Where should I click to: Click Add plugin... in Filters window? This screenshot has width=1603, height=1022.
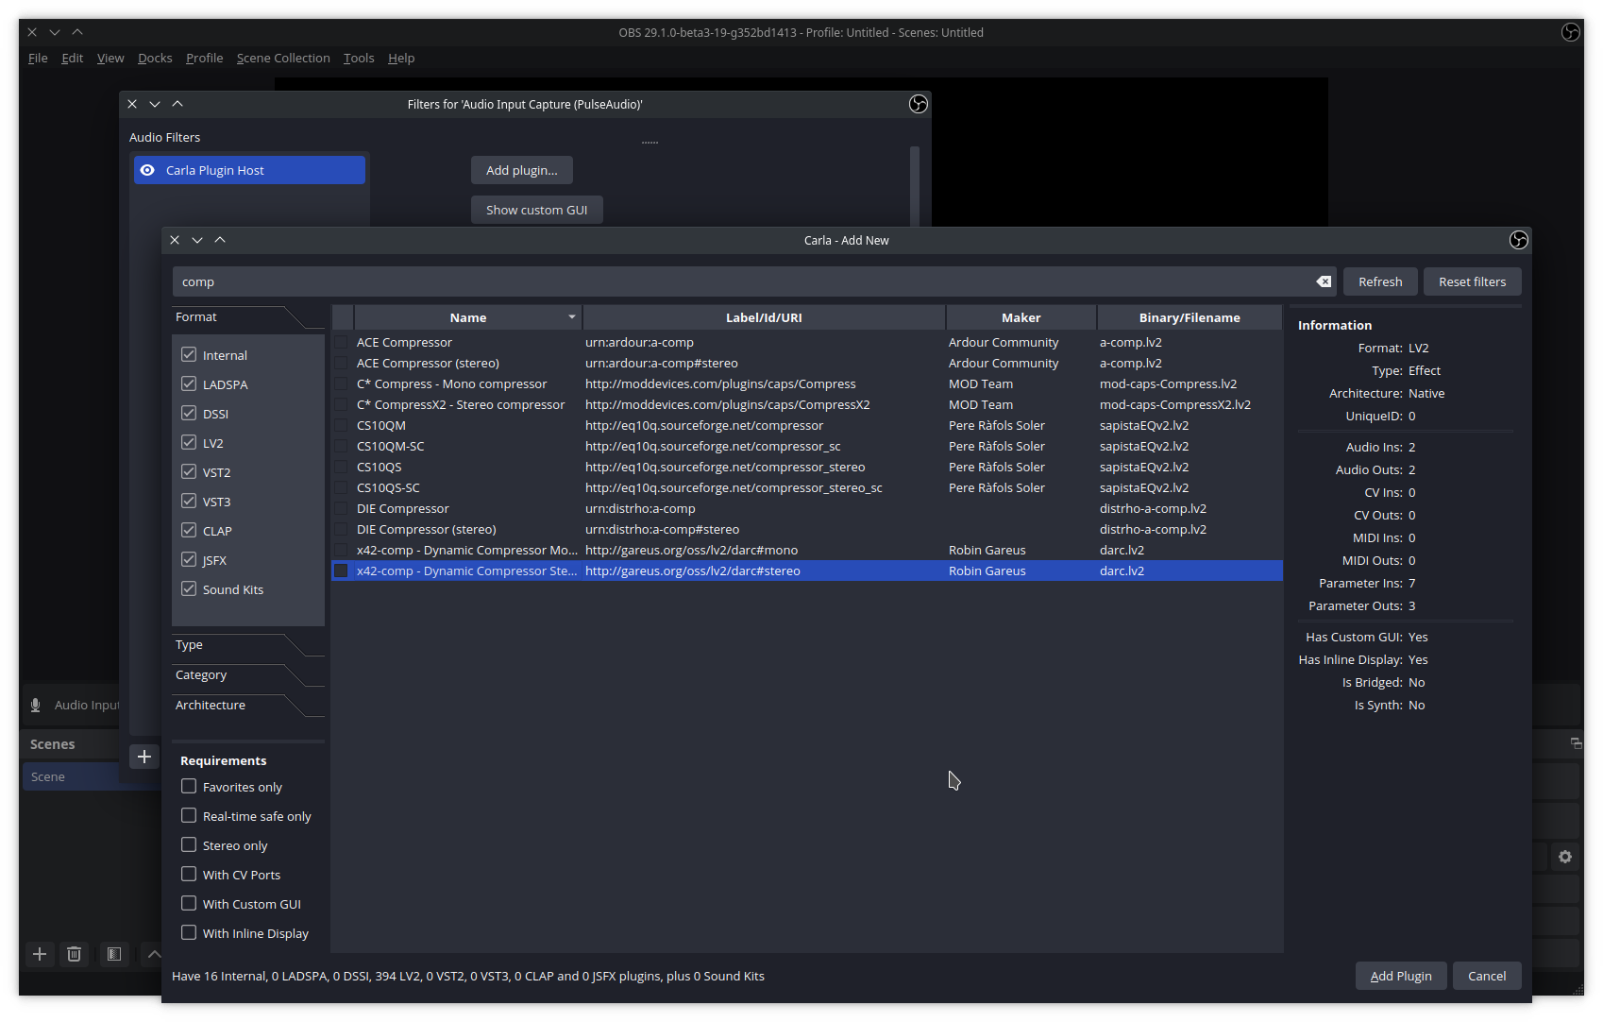click(x=522, y=170)
